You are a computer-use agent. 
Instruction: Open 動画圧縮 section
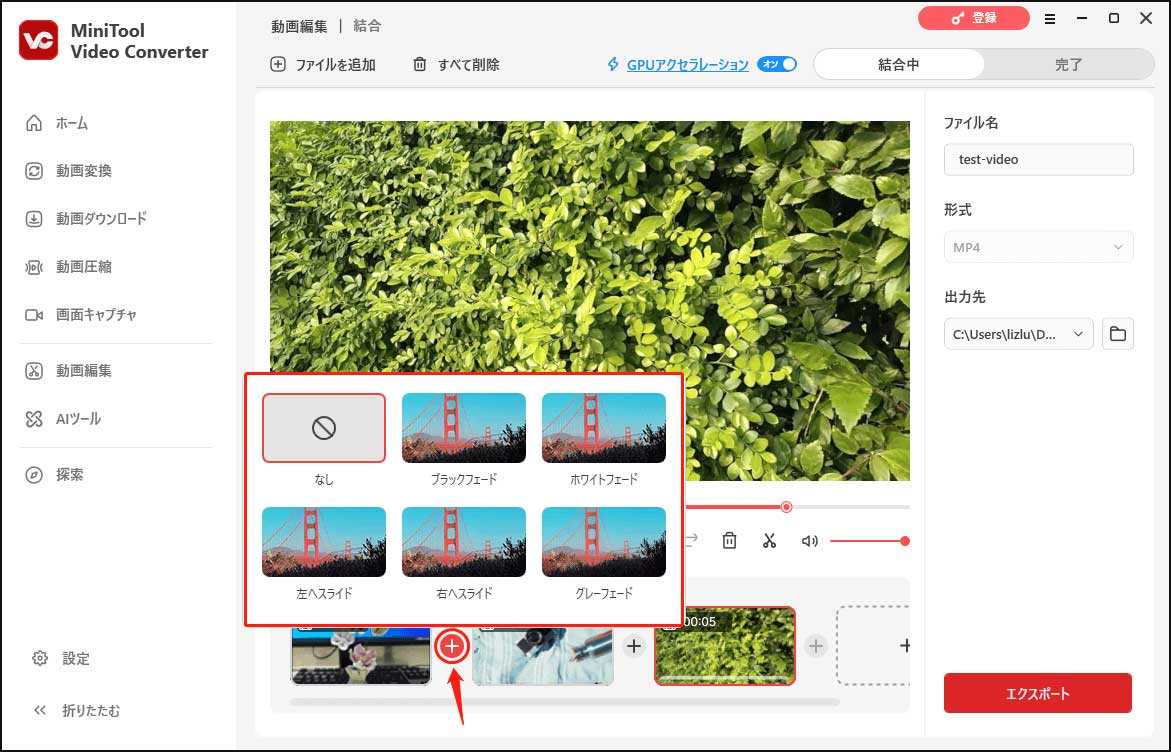pos(69,267)
